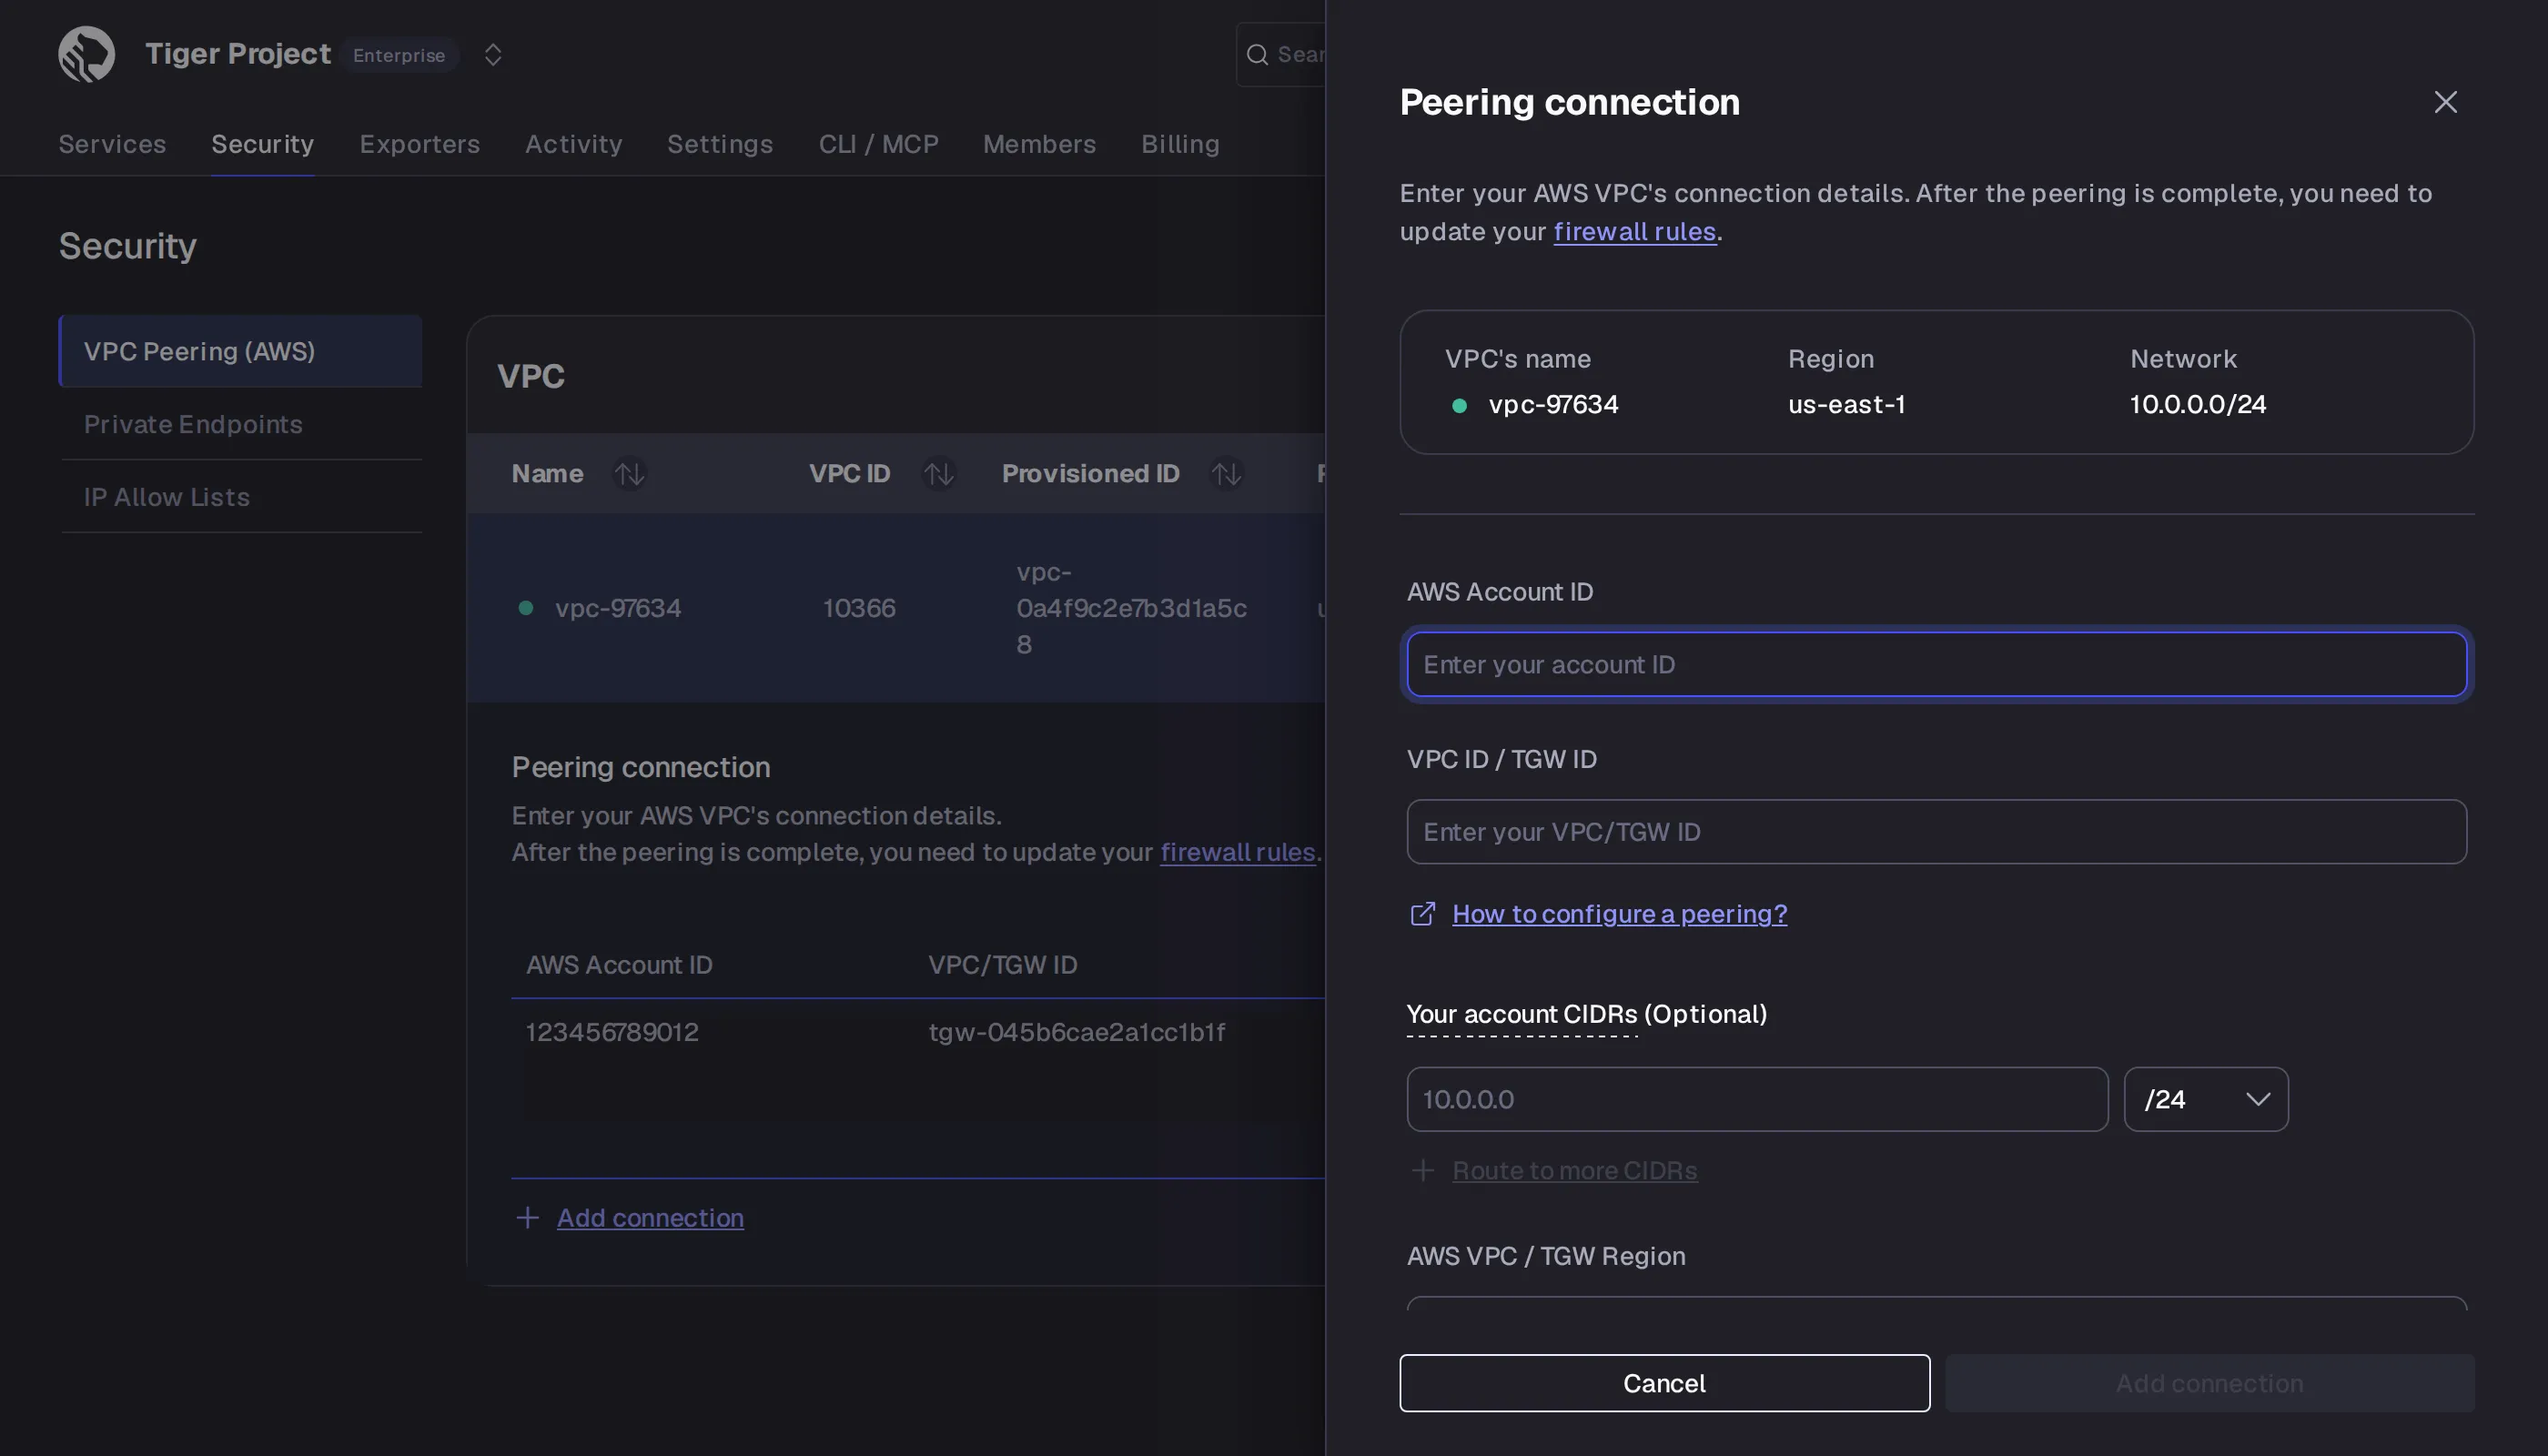The image size is (2548, 1456).
Task: Click the plus icon beside Route to more CIDRs
Action: tap(1422, 1170)
